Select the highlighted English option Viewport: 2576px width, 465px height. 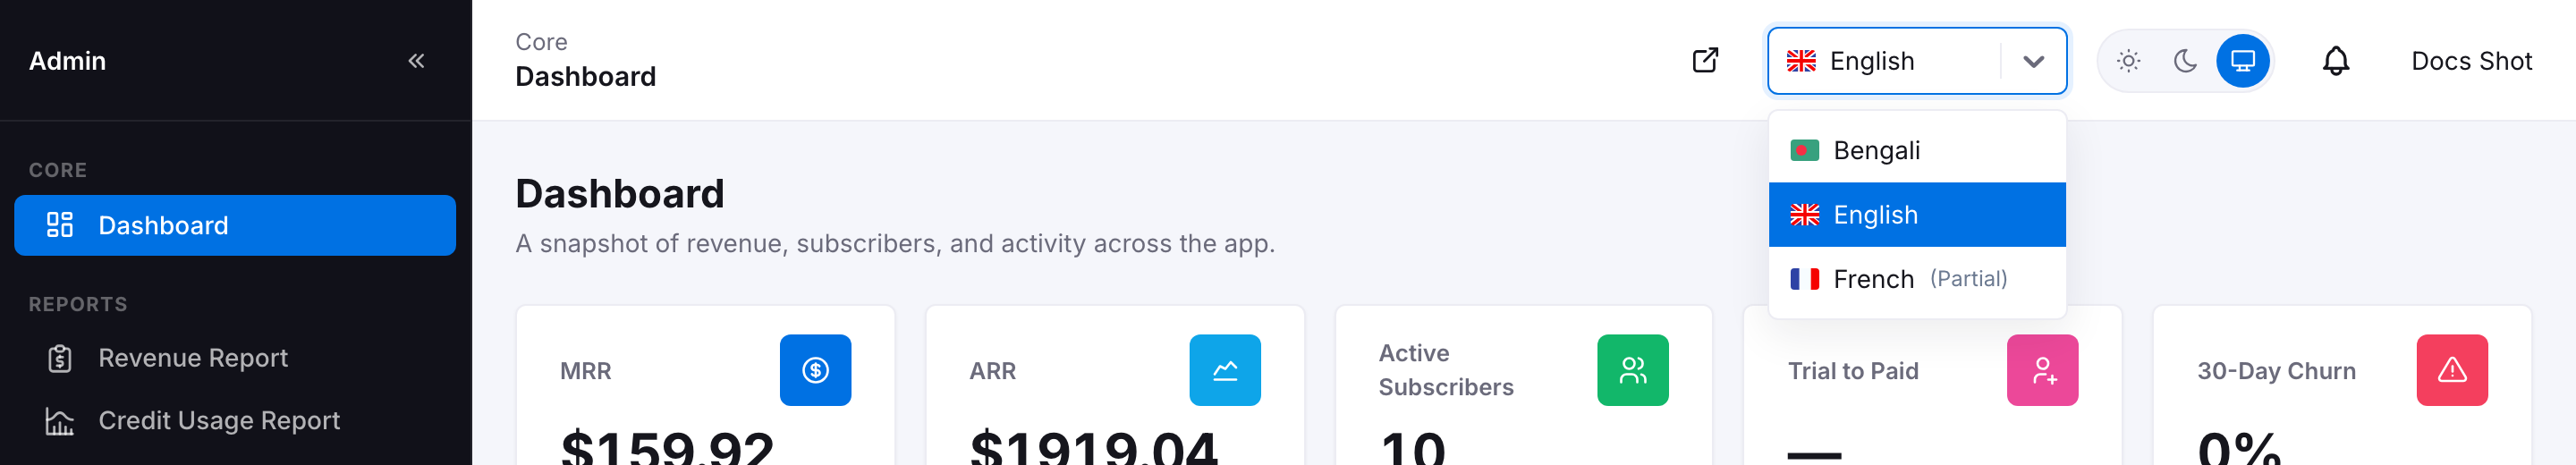pyautogui.click(x=1917, y=215)
